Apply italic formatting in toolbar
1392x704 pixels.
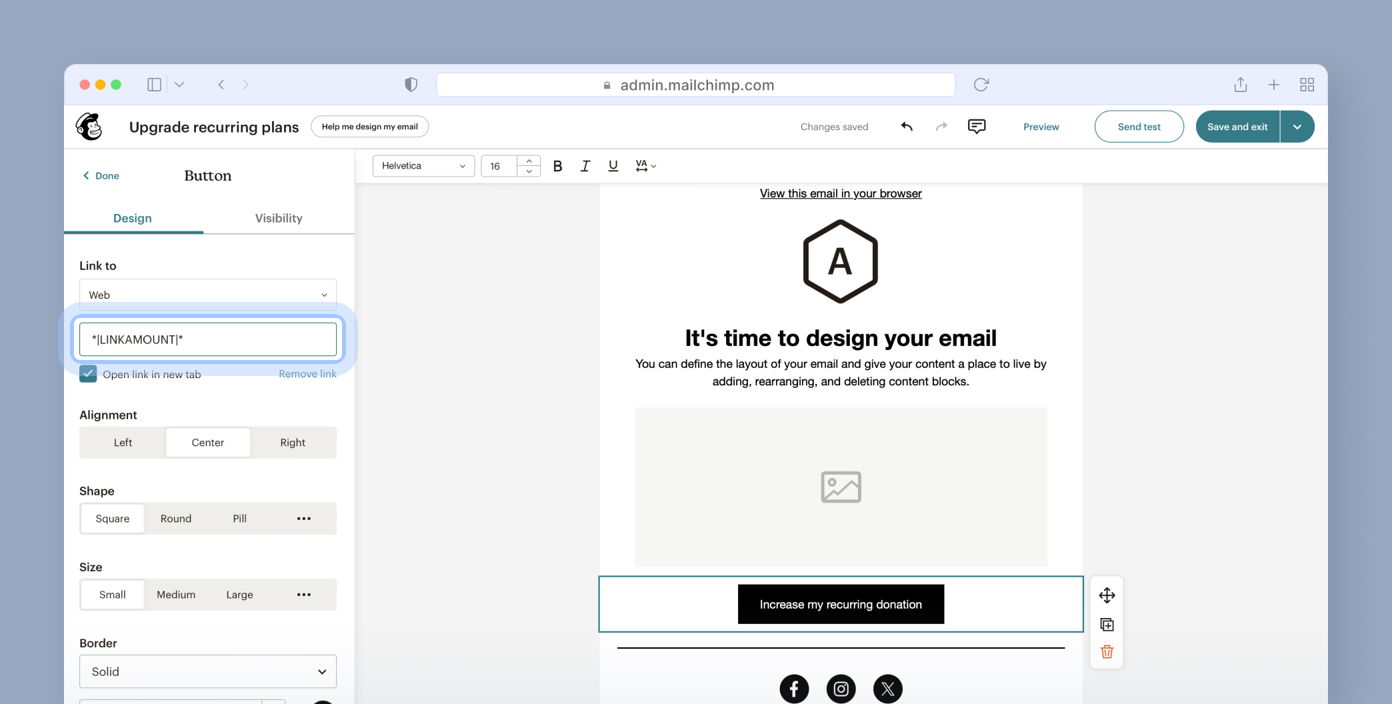[585, 166]
